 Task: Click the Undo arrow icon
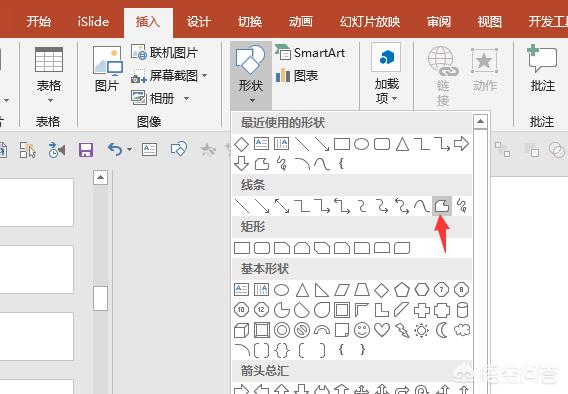tap(115, 149)
